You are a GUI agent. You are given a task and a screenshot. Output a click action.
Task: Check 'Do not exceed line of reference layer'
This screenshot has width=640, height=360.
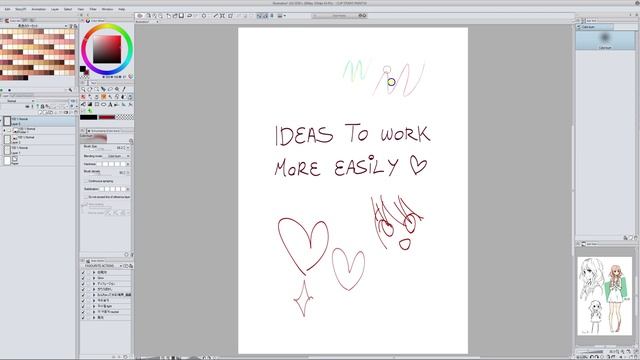86,197
